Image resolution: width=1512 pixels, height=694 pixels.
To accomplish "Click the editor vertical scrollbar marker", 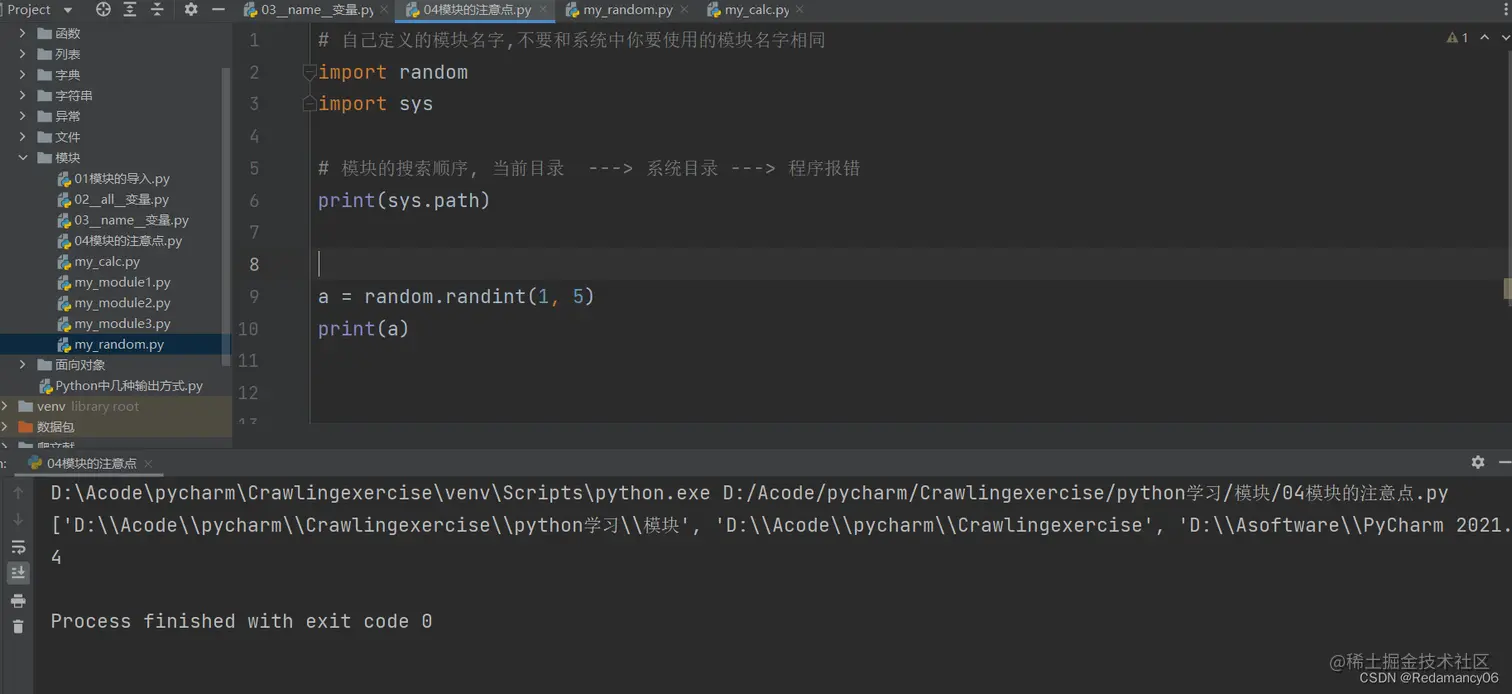I will tap(1507, 288).
